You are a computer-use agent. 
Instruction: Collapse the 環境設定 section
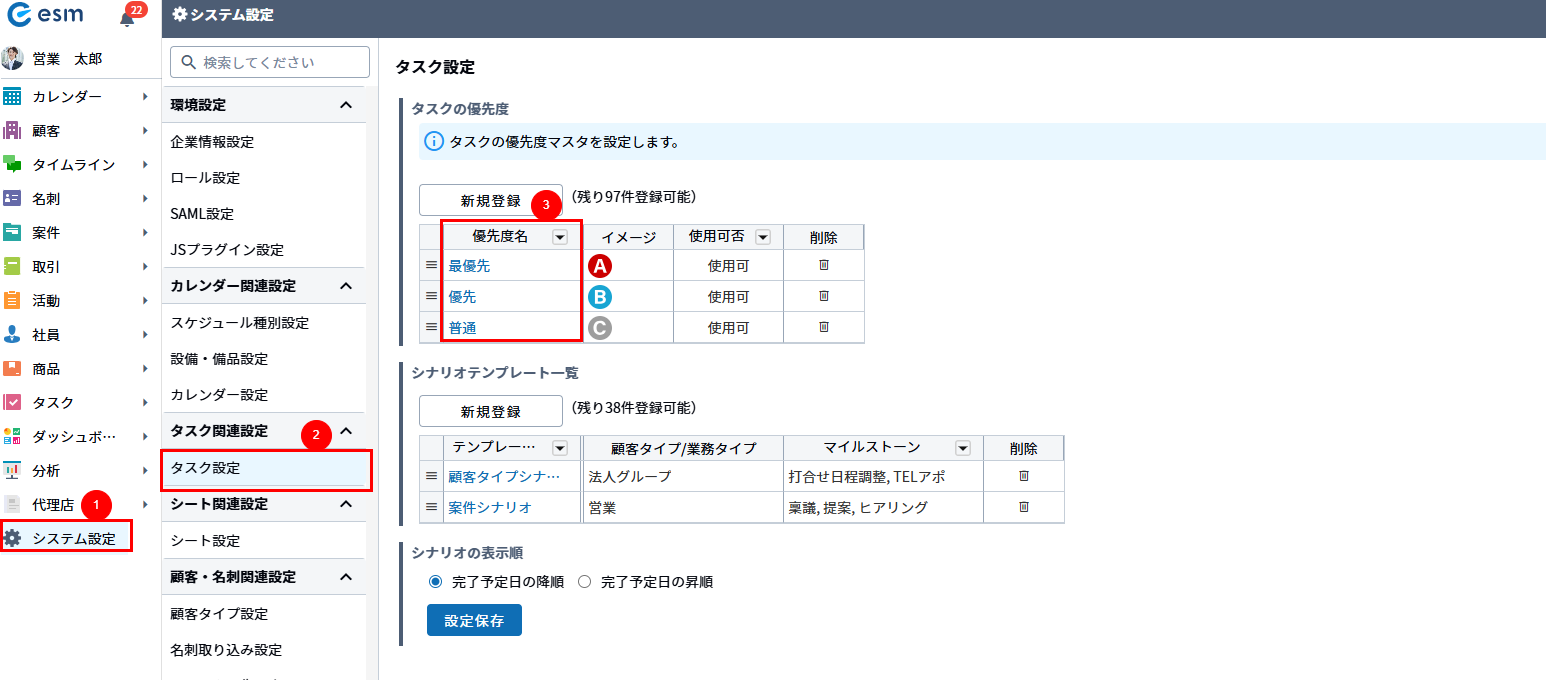click(x=346, y=105)
